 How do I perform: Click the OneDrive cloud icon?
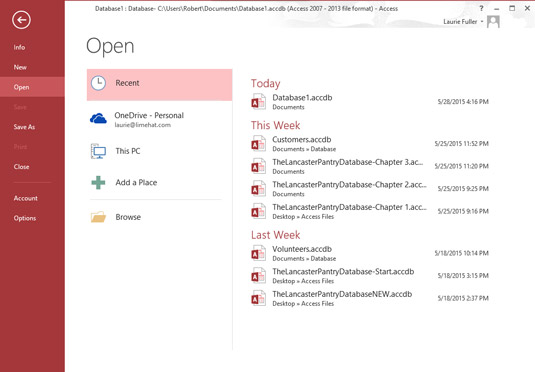98,118
